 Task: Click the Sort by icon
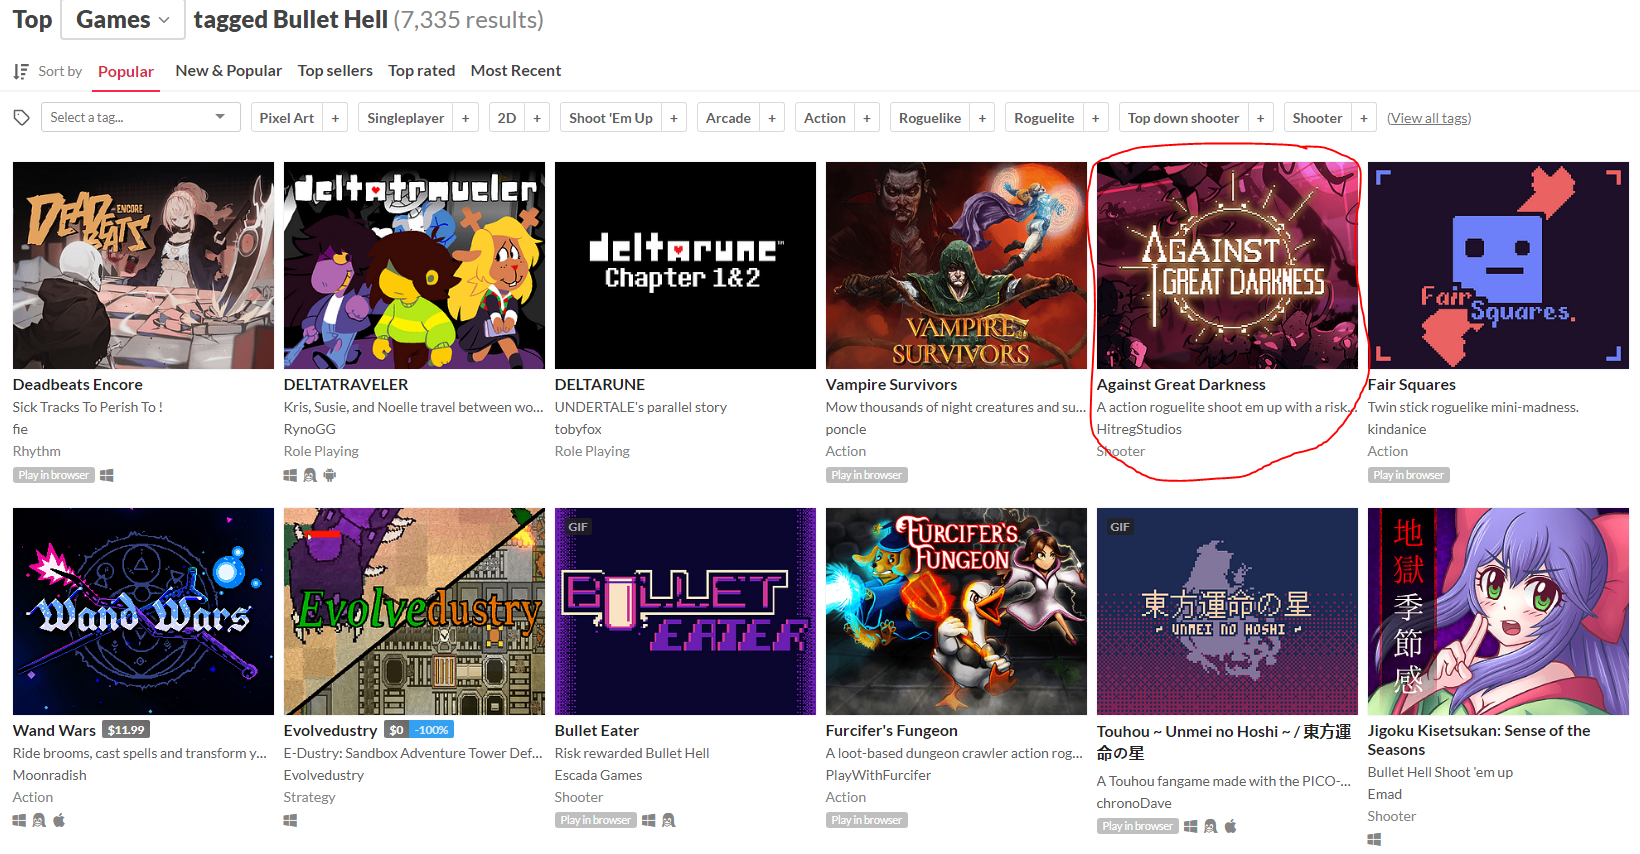[21, 71]
